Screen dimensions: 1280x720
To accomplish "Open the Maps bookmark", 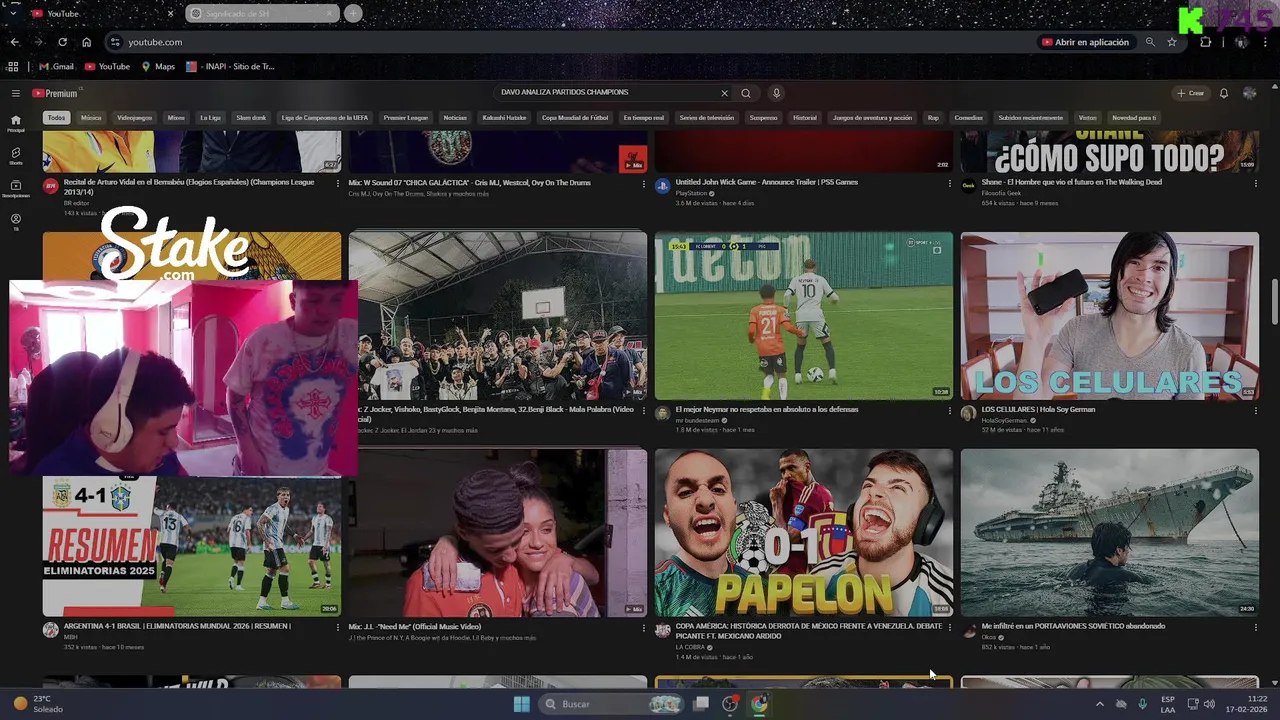I will click(x=158, y=67).
